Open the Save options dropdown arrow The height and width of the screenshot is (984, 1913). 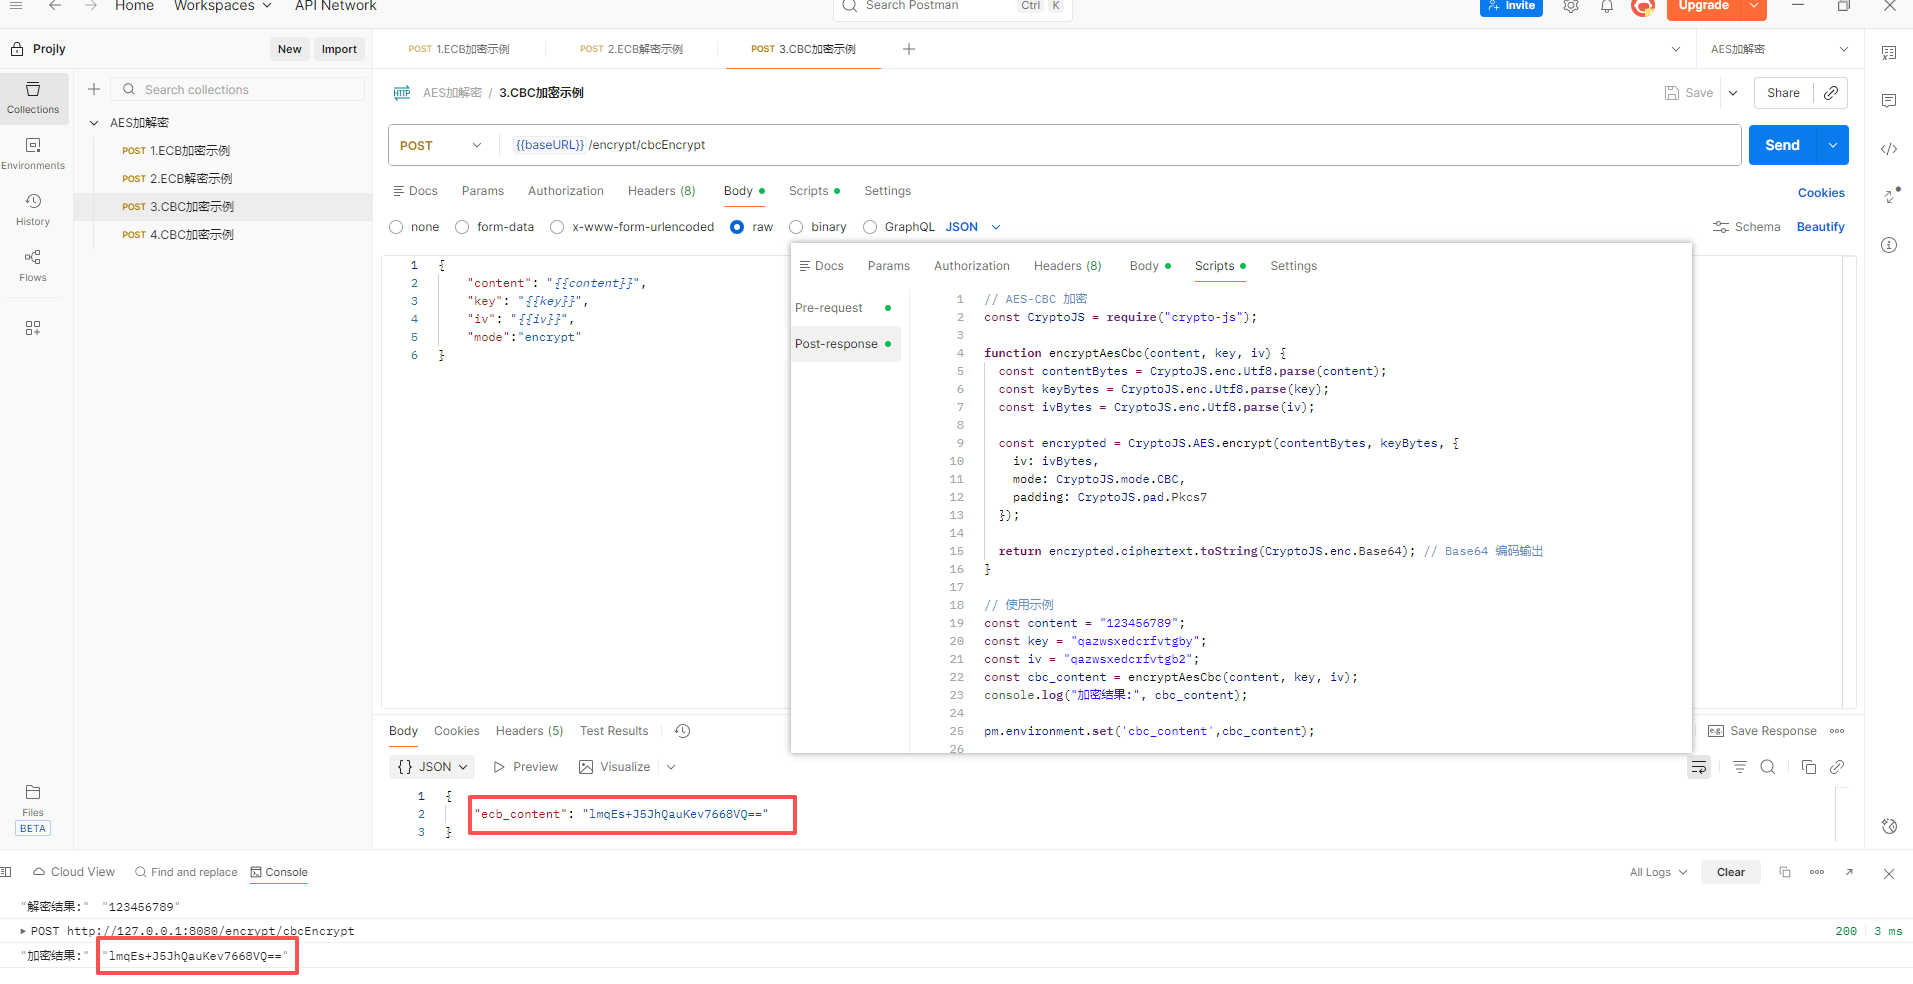1733,93
